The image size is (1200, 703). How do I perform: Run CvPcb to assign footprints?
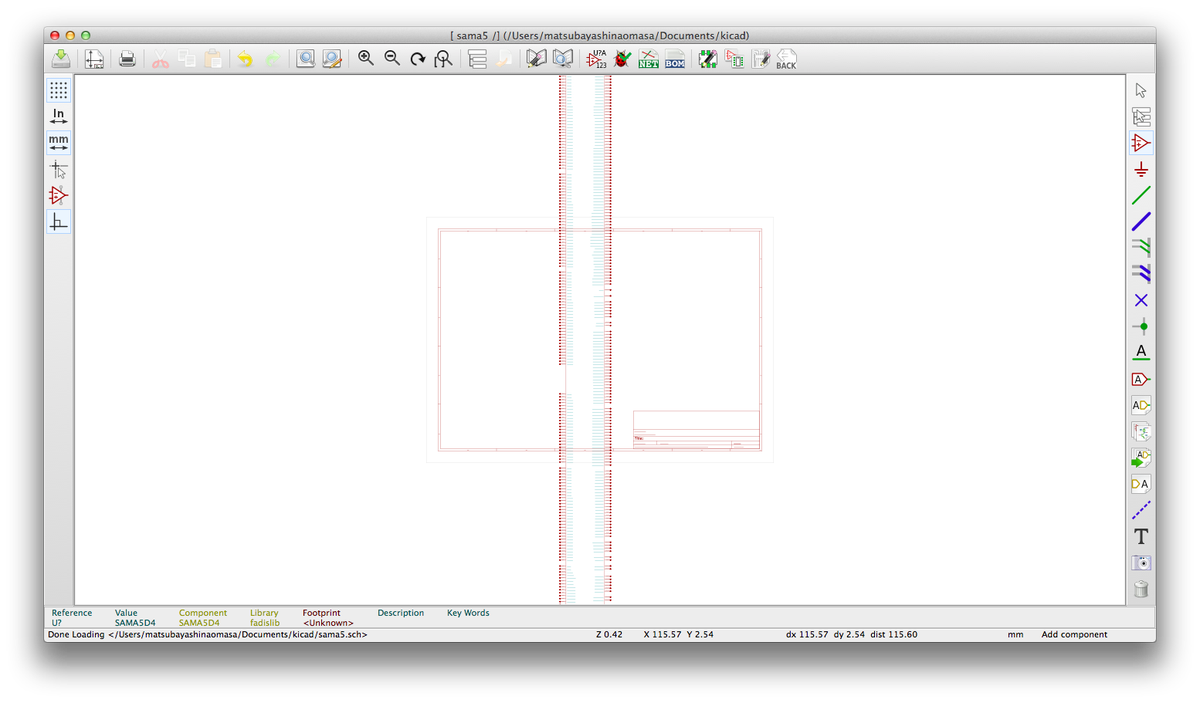708,59
